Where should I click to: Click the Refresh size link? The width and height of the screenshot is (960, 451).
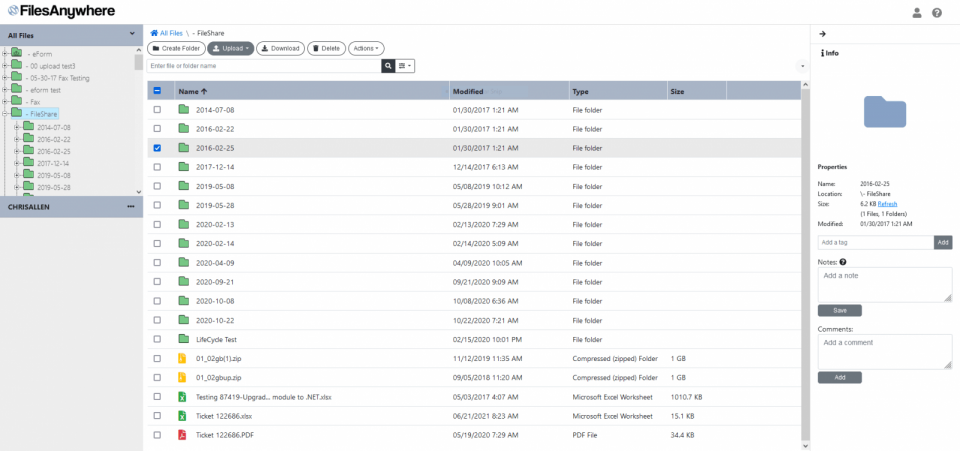[887, 203]
